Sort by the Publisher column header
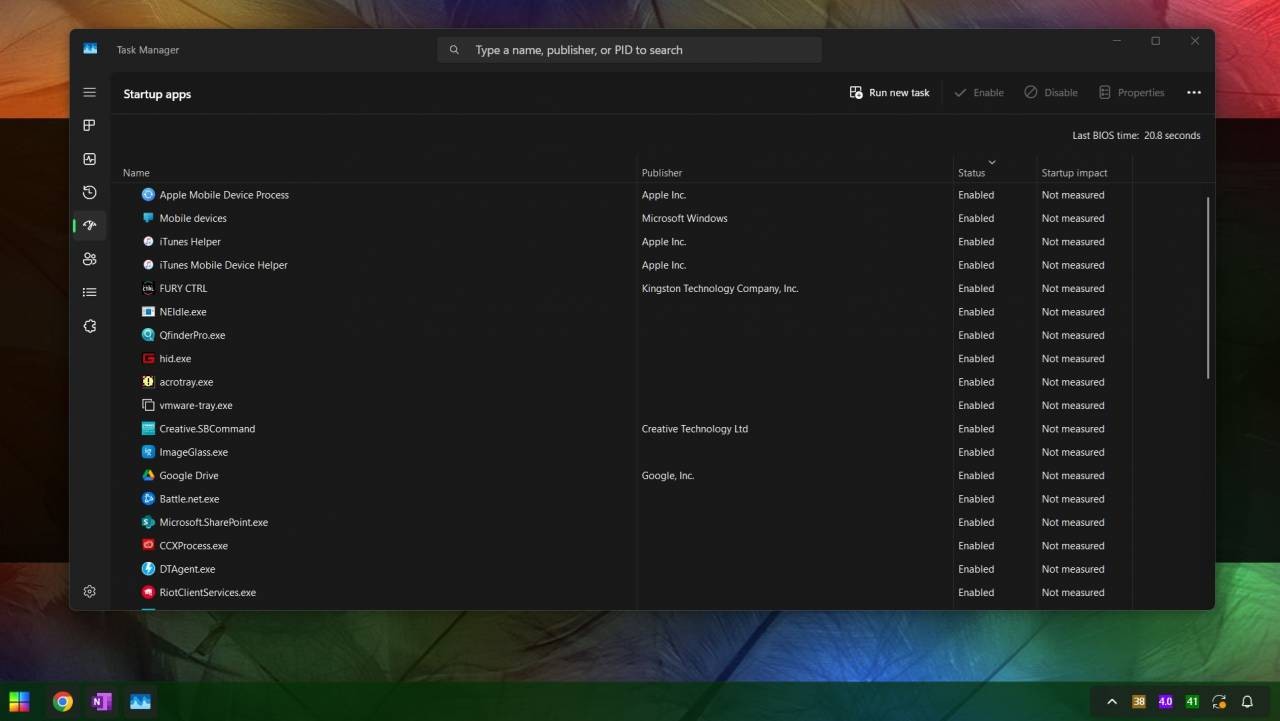The height and width of the screenshot is (721, 1280). [662, 173]
